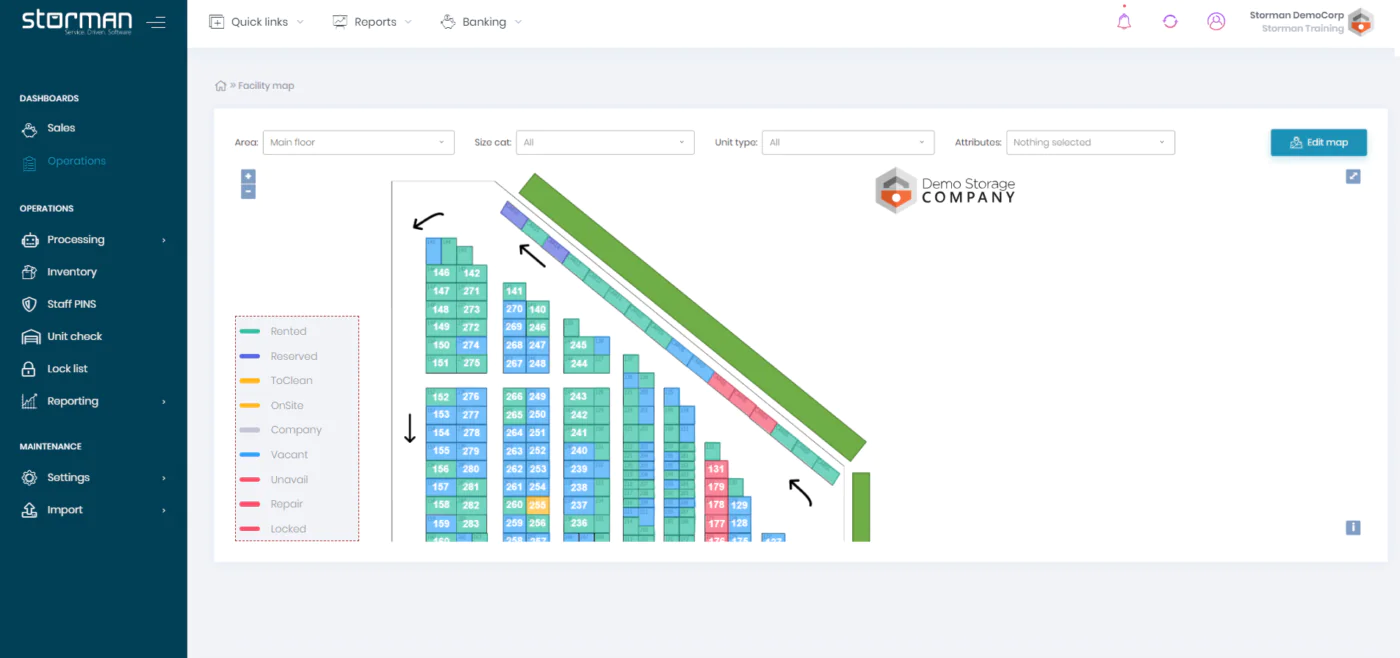Image resolution: width=1400 pixels, height=658 pixels.
Task: Open the Area dropdown showing Main floor
Action: (358, 143)
